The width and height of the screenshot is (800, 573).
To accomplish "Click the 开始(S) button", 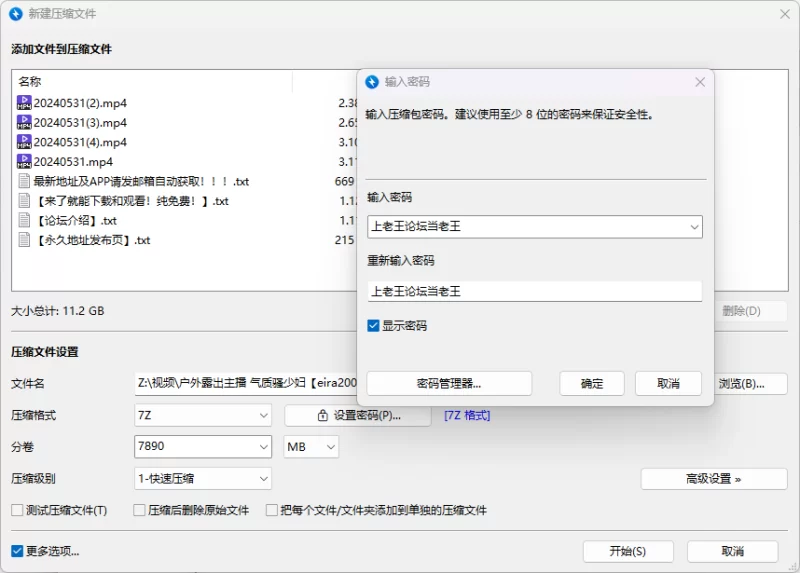I will tap(627, 551).
